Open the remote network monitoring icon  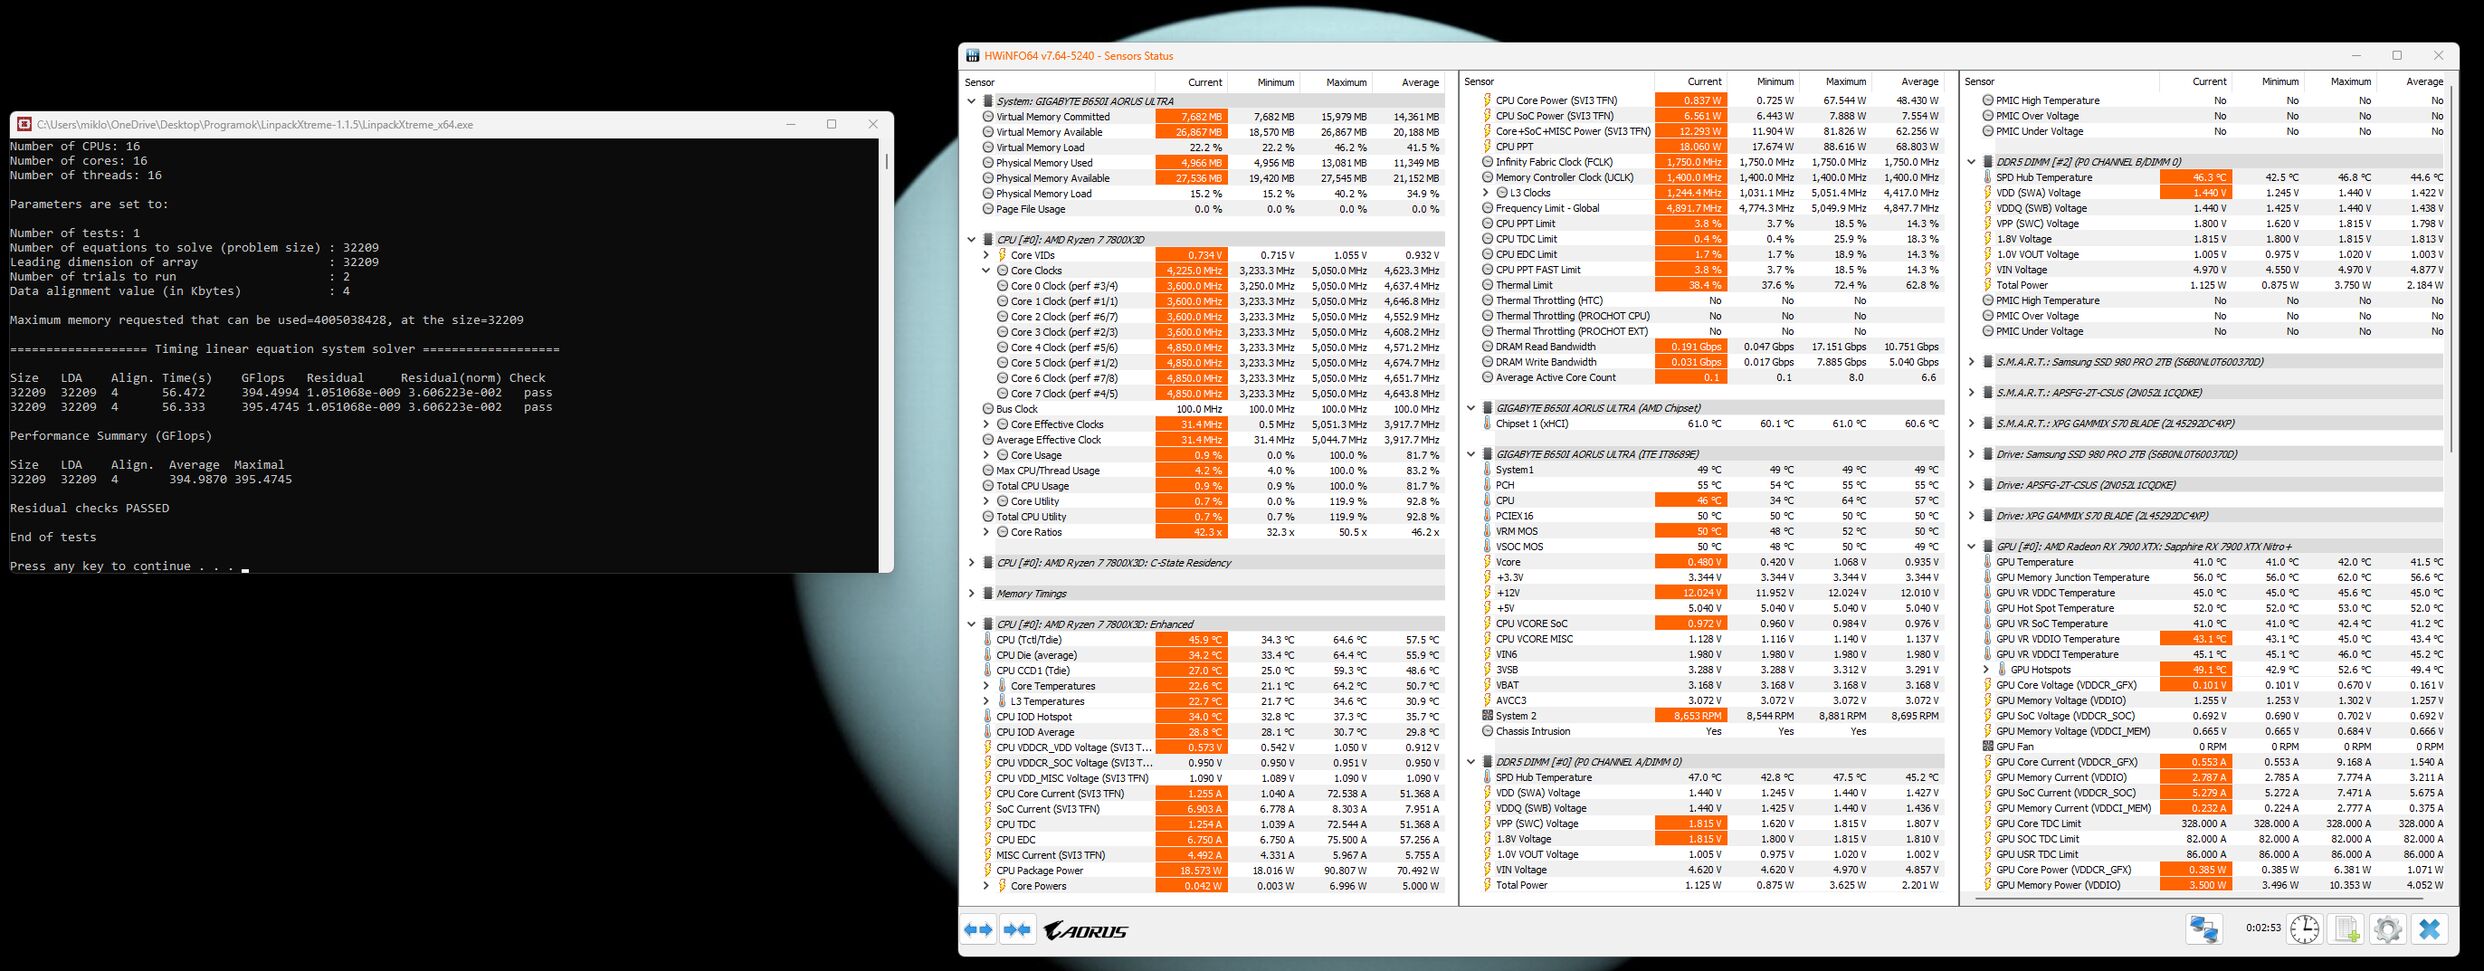click(2204, 929)
